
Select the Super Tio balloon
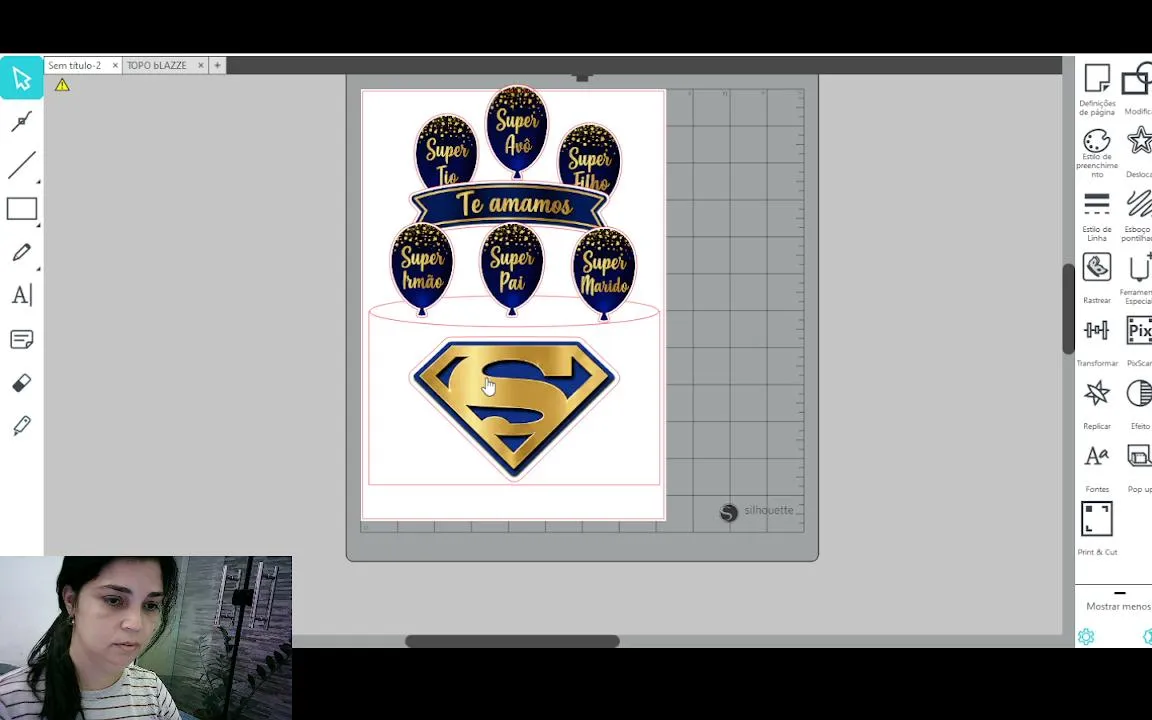point(446,151)
